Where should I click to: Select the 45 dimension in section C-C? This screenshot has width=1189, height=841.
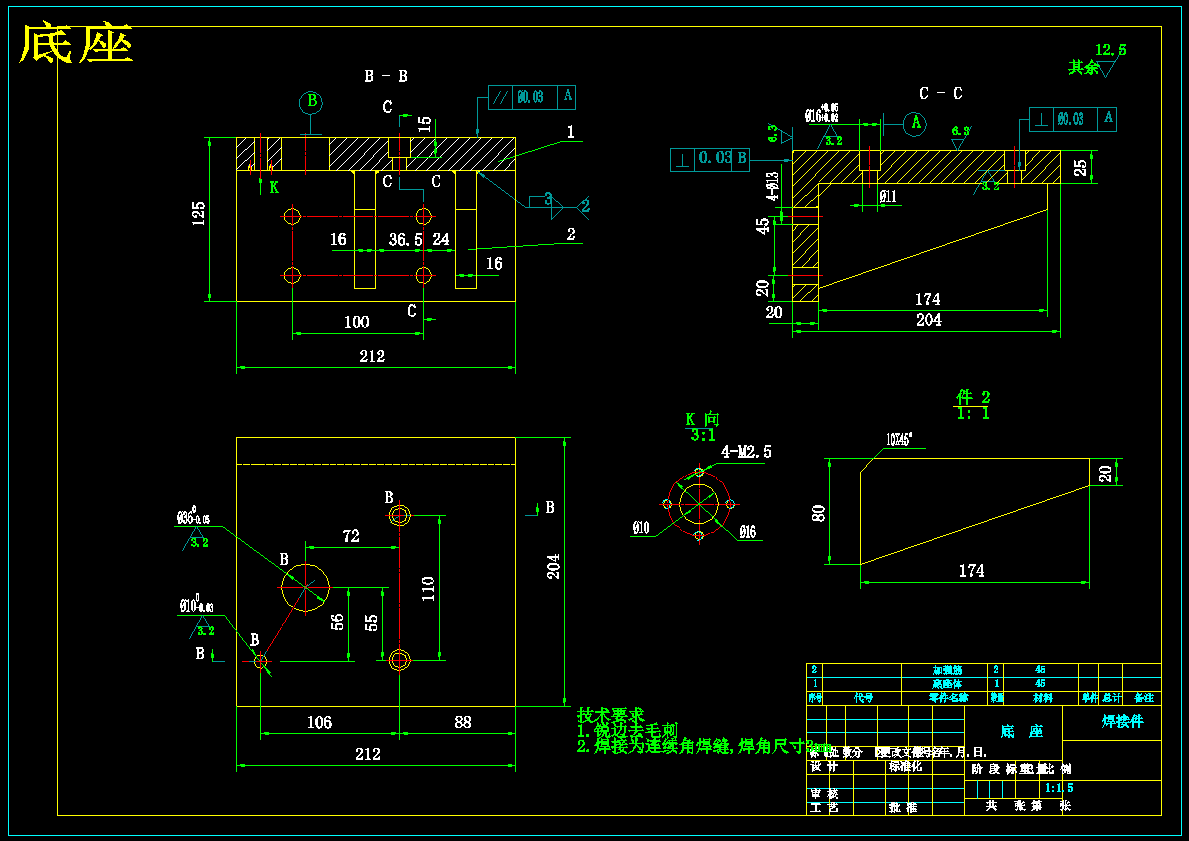764,226
